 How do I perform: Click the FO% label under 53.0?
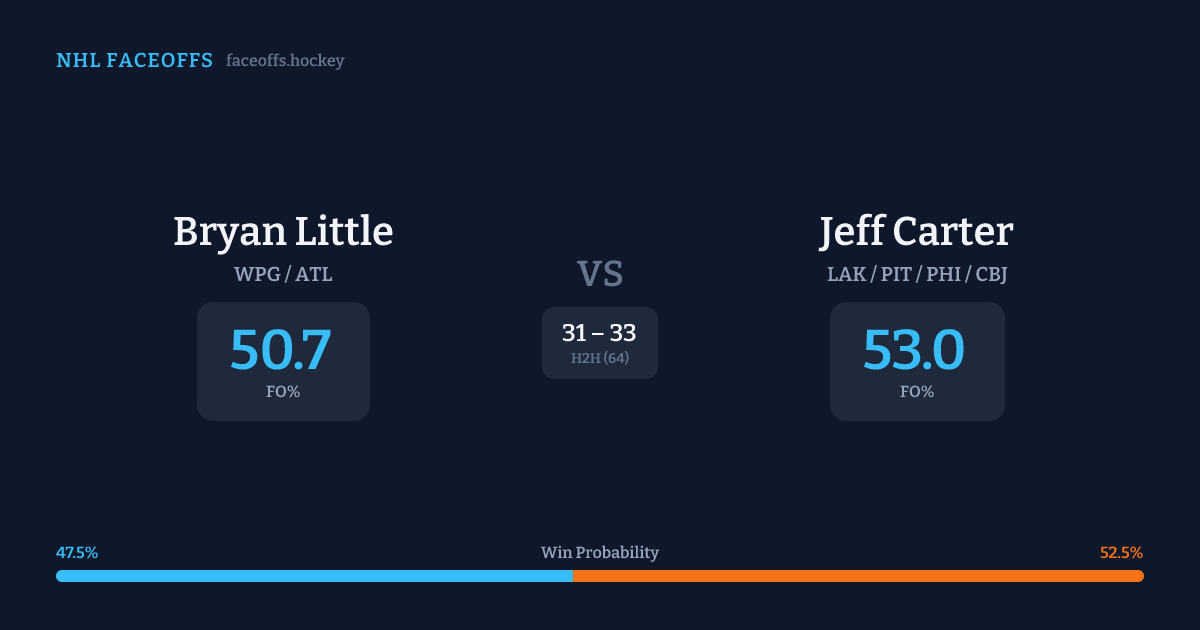[917, 392]
